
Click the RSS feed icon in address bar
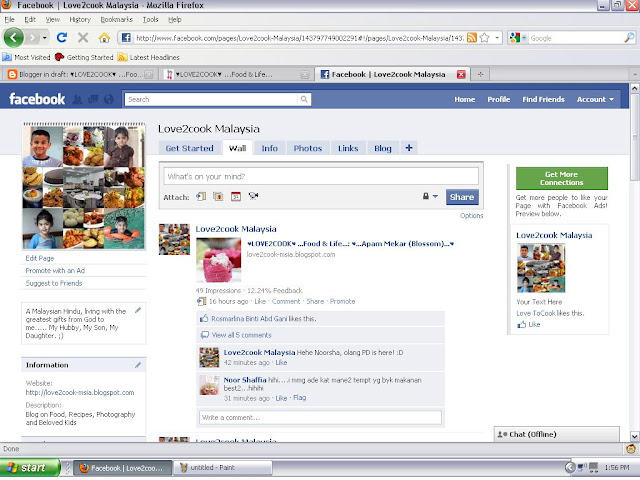pos(472,38)
